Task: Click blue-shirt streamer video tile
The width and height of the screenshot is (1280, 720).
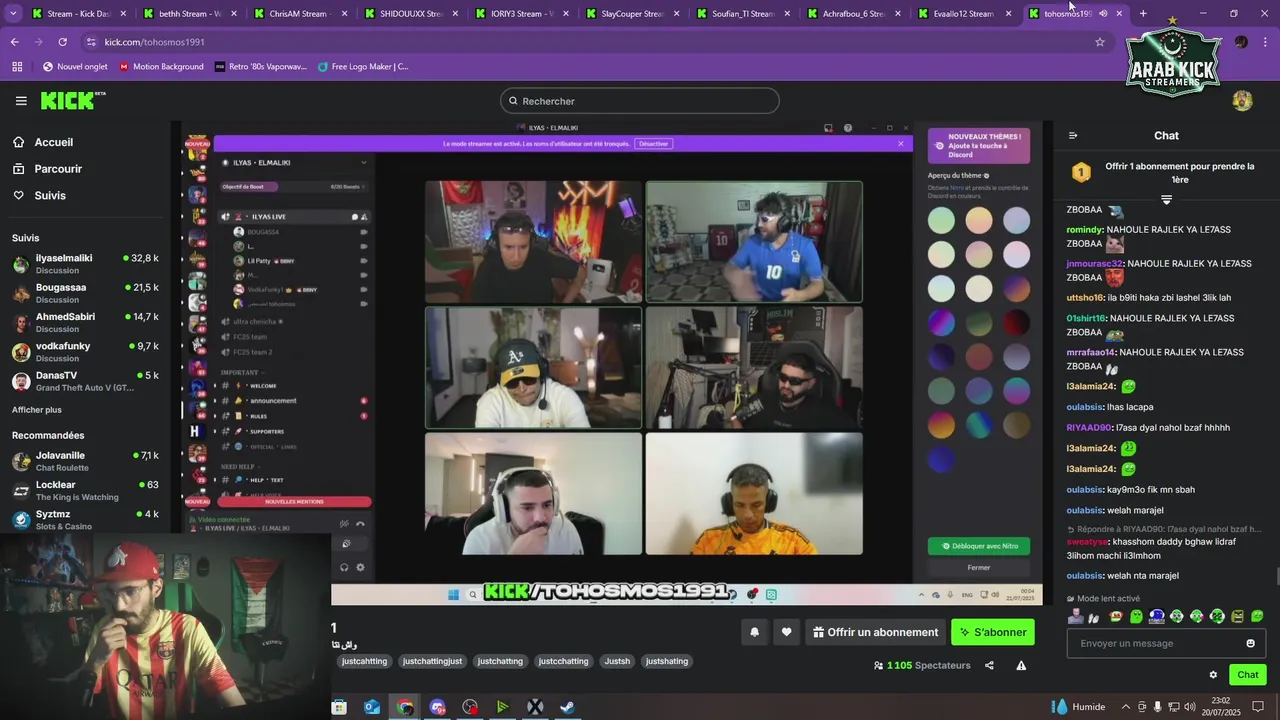Action: click(754, 241)
